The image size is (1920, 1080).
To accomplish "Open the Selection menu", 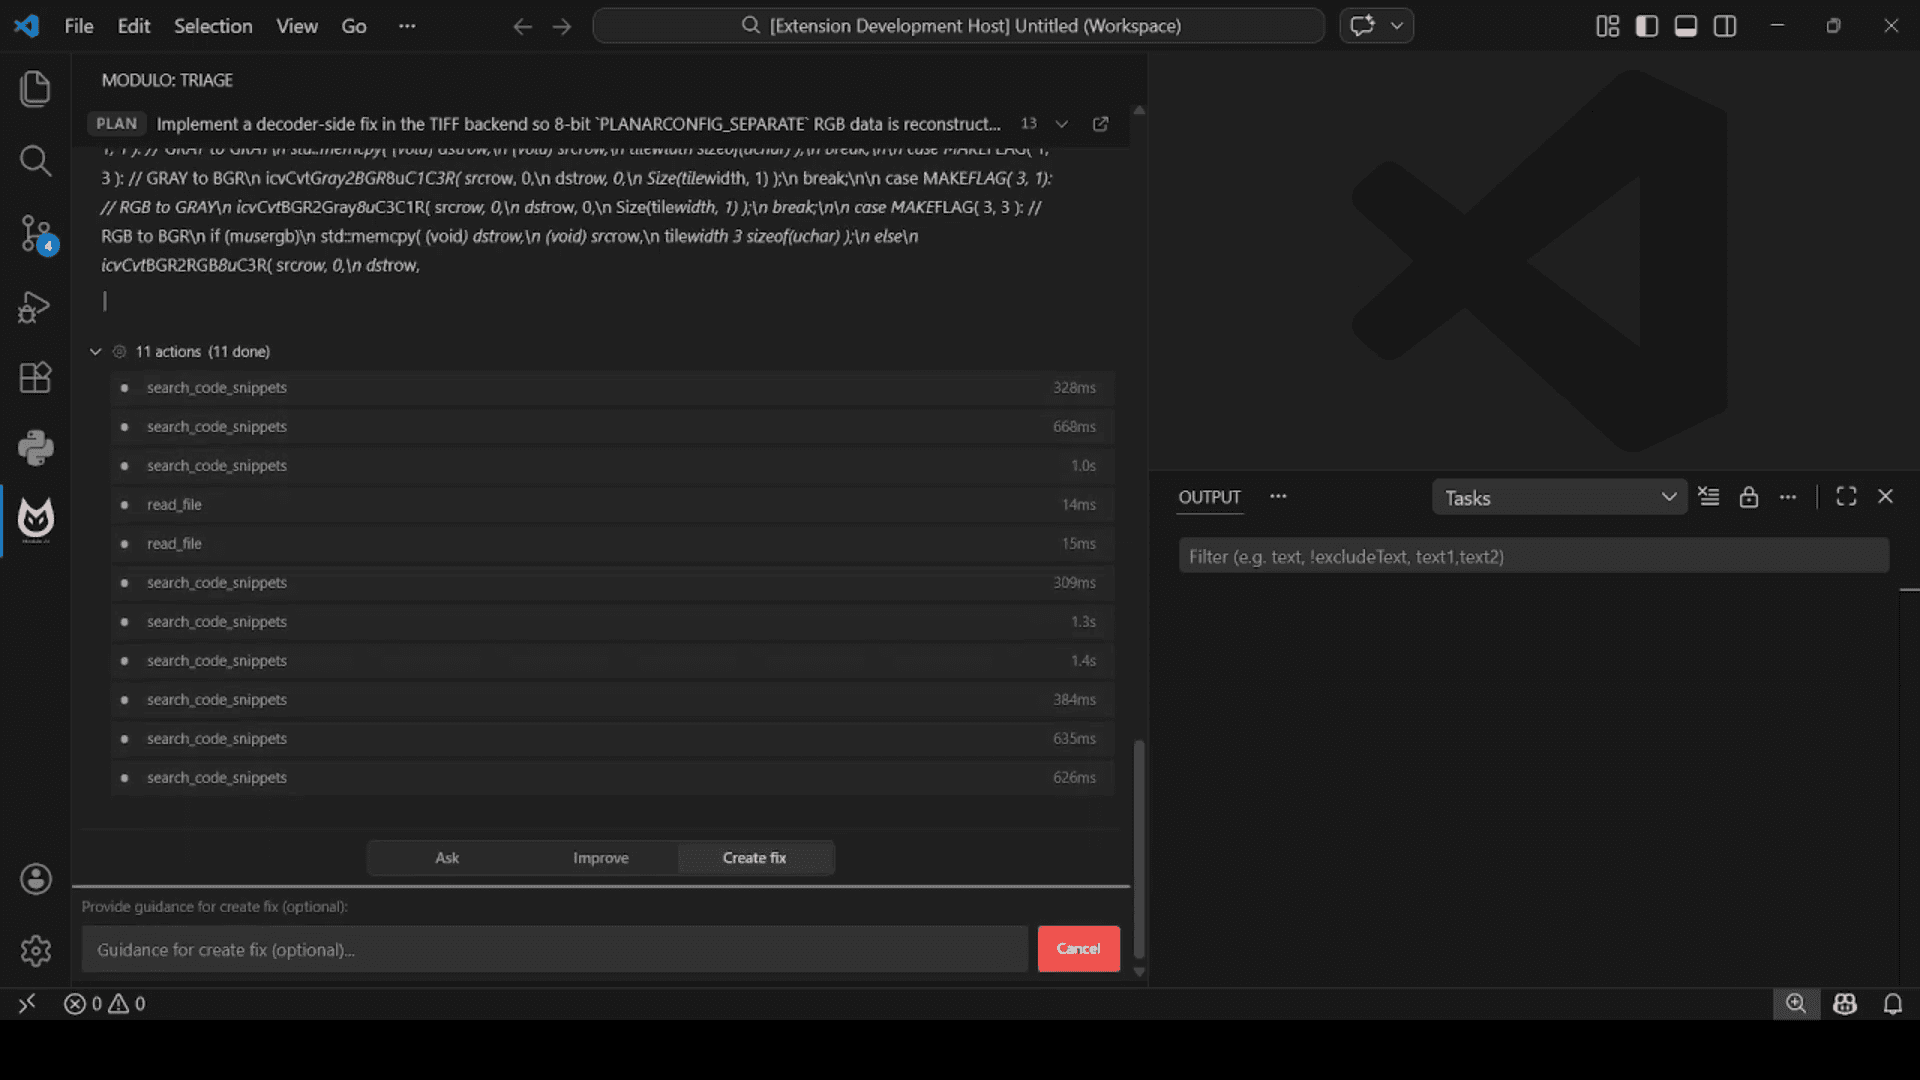I will tap(213, 26).
